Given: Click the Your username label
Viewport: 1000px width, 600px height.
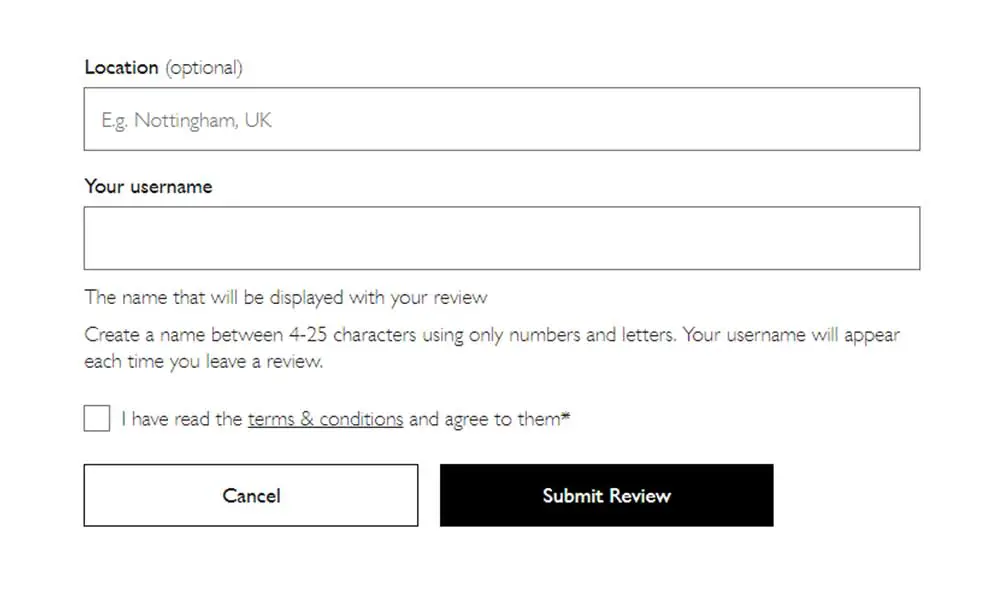Looking at the screenshot, I should pyautogui.click(x=149, y=186).
